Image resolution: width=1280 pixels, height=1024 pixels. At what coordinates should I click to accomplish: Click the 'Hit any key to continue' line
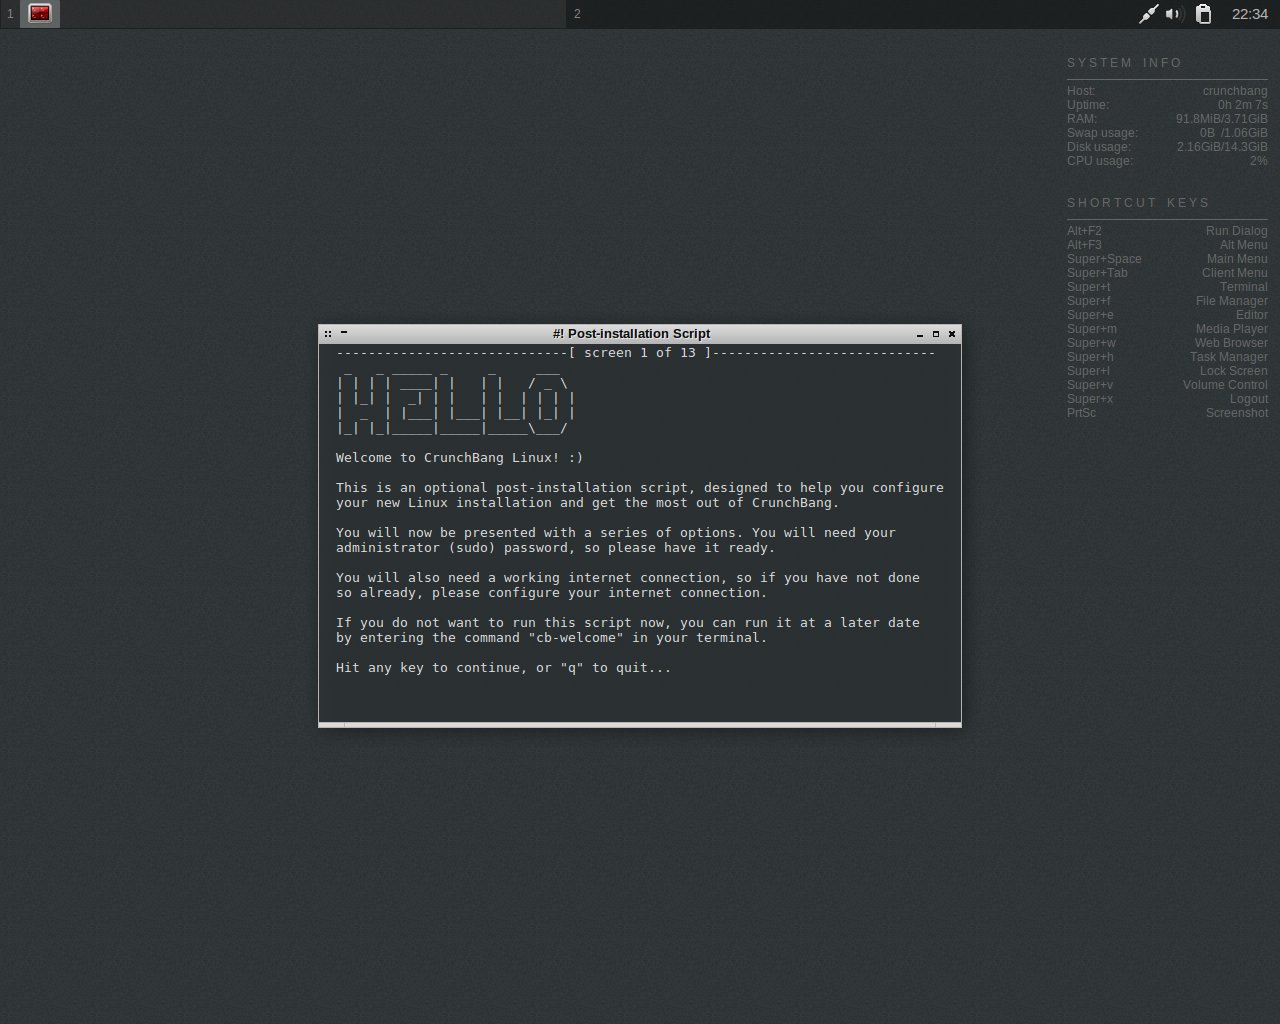[504, 668]
